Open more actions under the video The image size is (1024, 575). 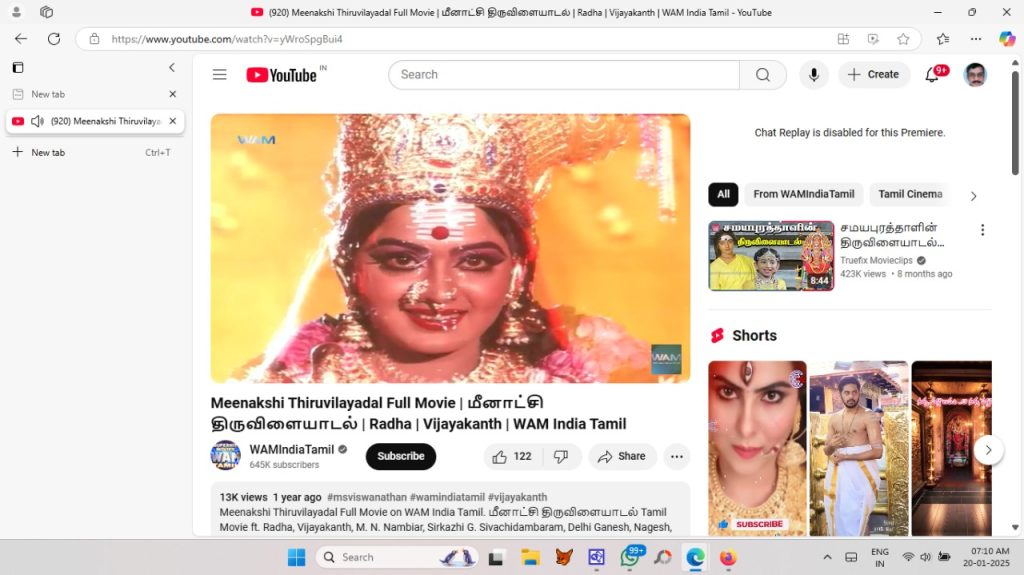(x=677, y=456)
